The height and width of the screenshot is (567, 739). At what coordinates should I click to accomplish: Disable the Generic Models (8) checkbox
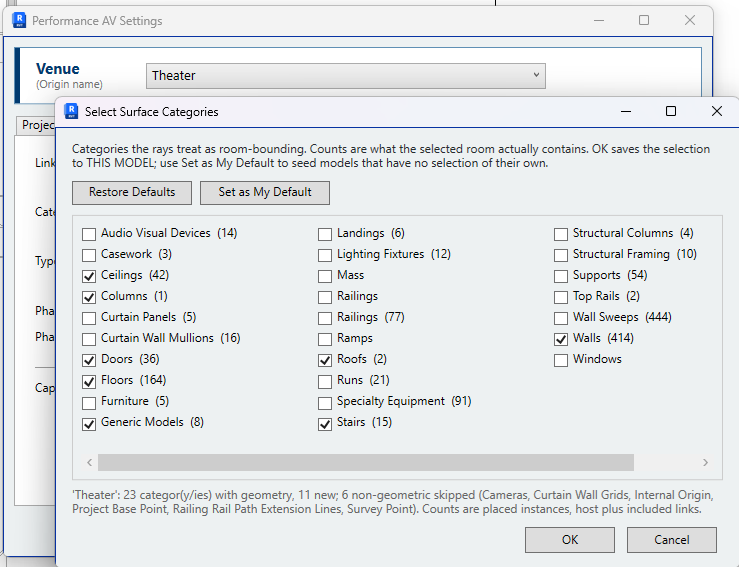[x=89, y=423]
